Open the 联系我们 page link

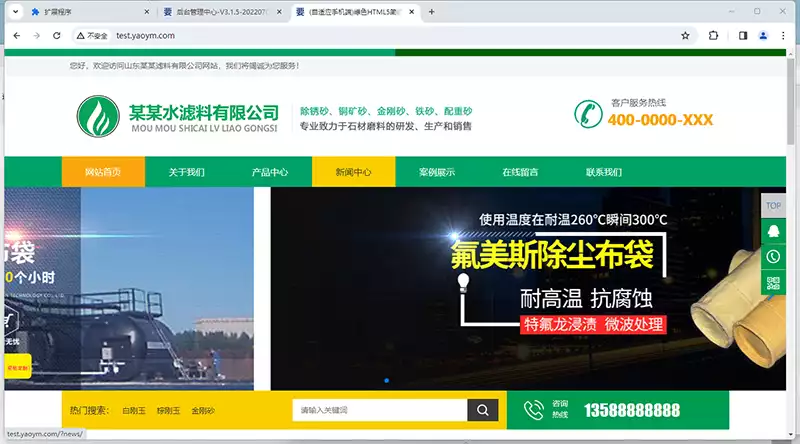[604, 172]
